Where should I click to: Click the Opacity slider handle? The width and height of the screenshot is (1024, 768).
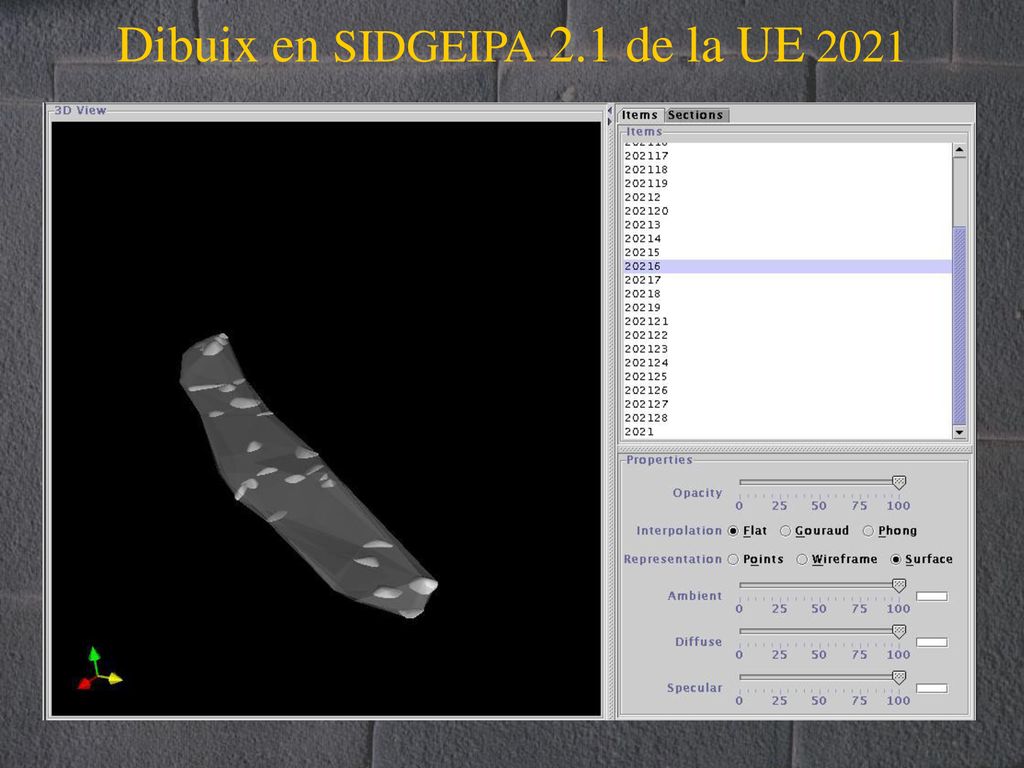point(899,483)
